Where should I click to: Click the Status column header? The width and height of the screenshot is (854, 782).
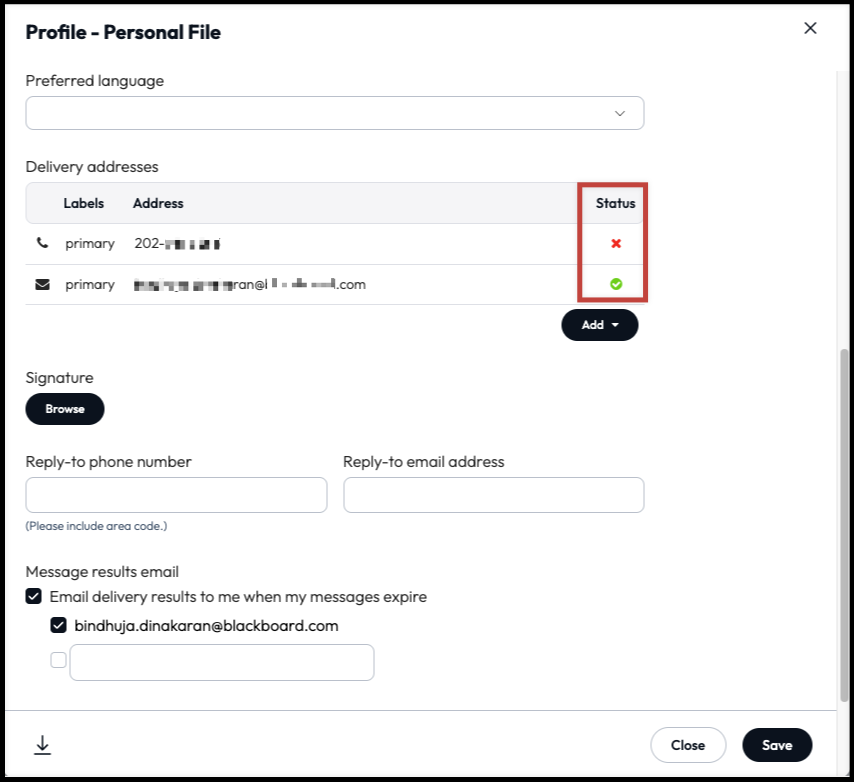coord(615,203)
